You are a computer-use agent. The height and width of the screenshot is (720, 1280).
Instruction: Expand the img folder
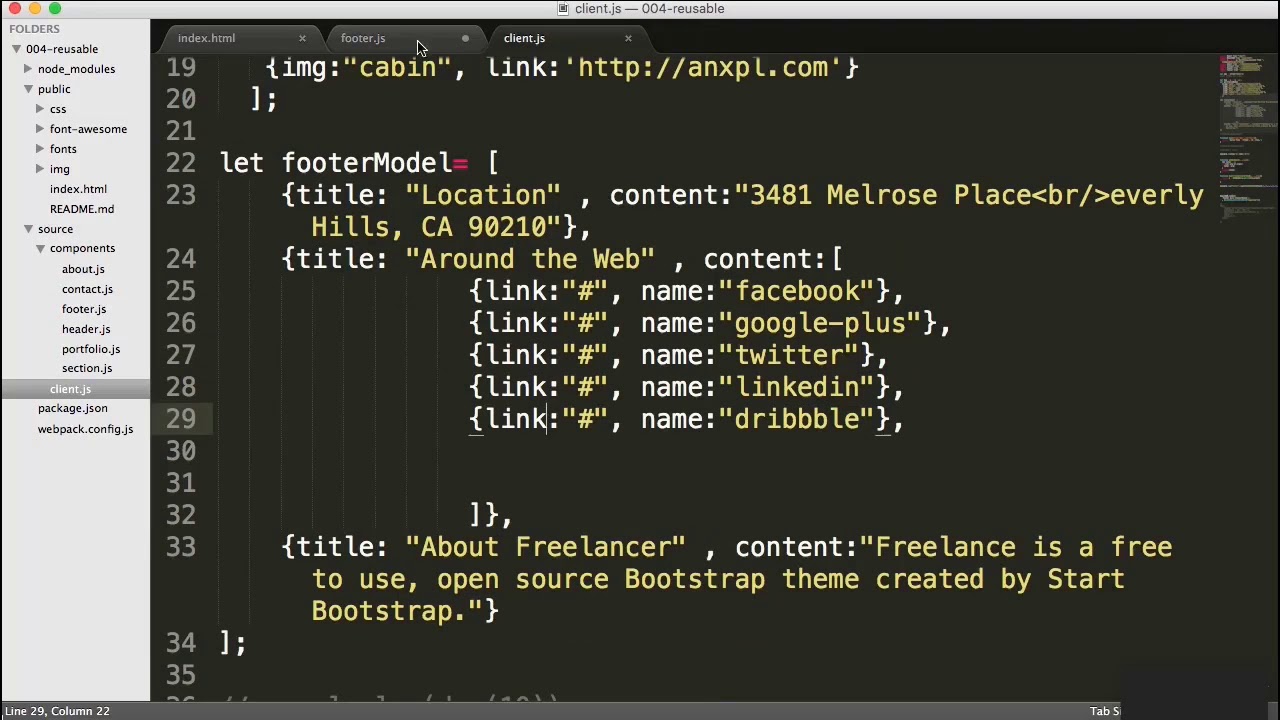[40, 169]
